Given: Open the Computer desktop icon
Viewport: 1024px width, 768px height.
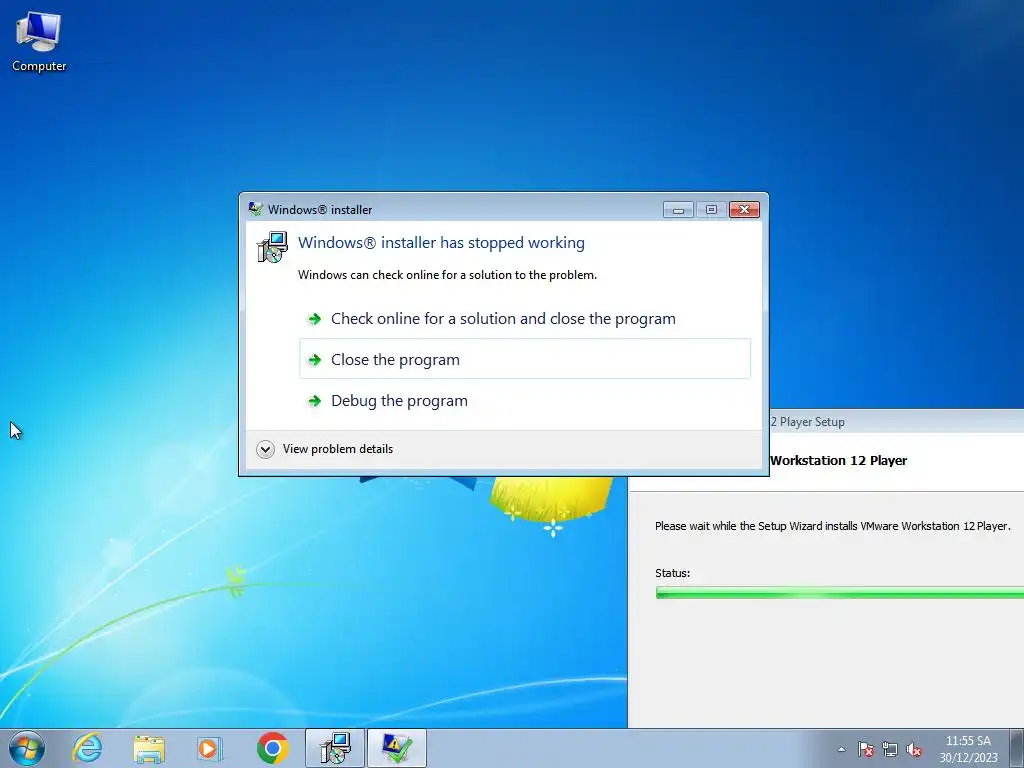Looking at the screenshot, I should point(39,42).
